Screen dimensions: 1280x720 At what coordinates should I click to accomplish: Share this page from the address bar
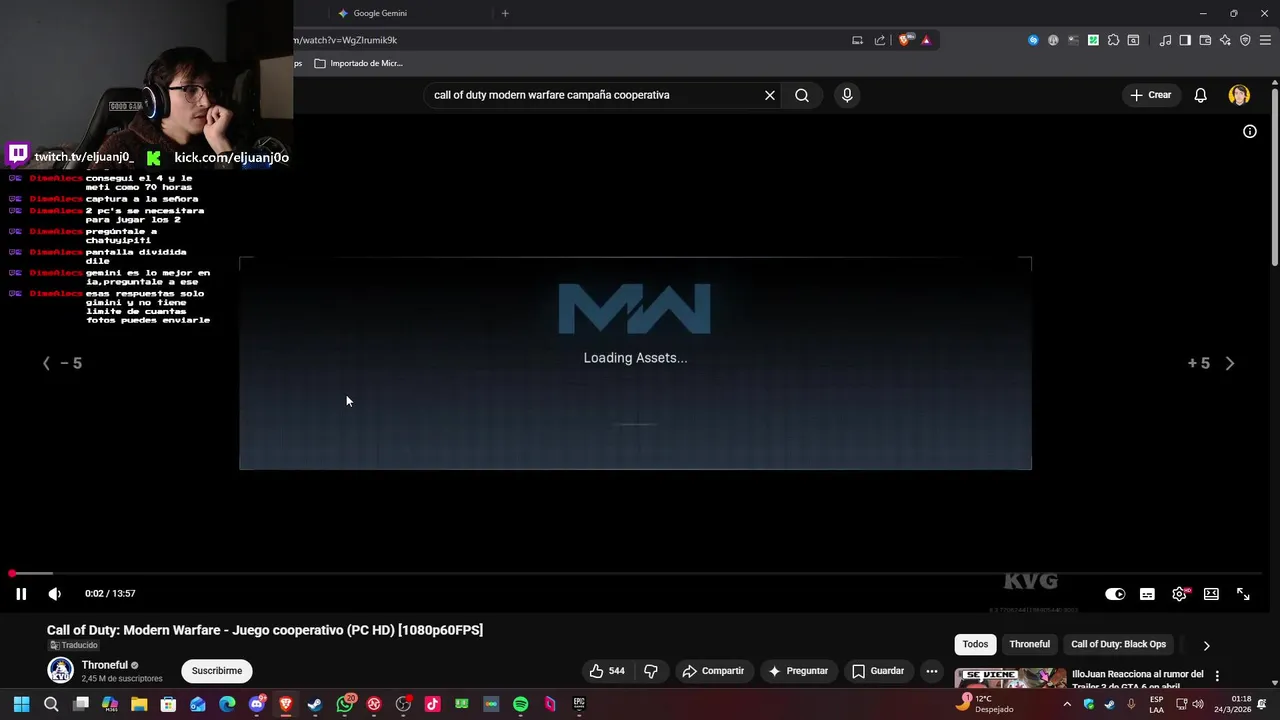[x=880, y=40]
